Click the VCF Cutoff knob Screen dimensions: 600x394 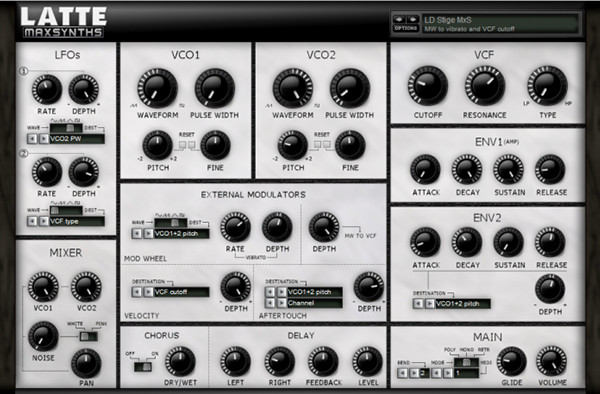click(427, 86)
